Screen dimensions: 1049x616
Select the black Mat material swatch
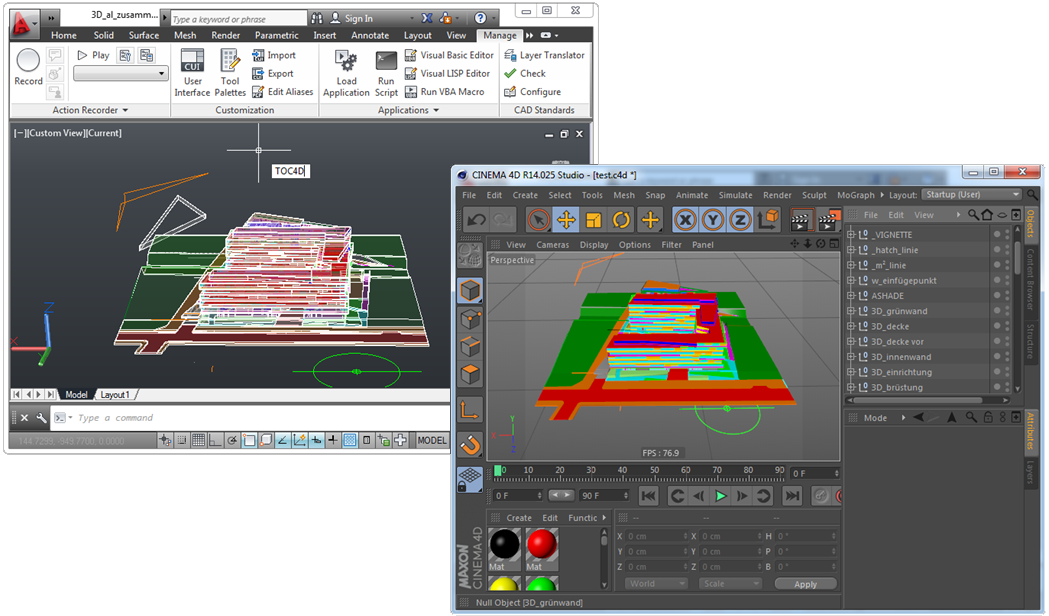(504, 544)
